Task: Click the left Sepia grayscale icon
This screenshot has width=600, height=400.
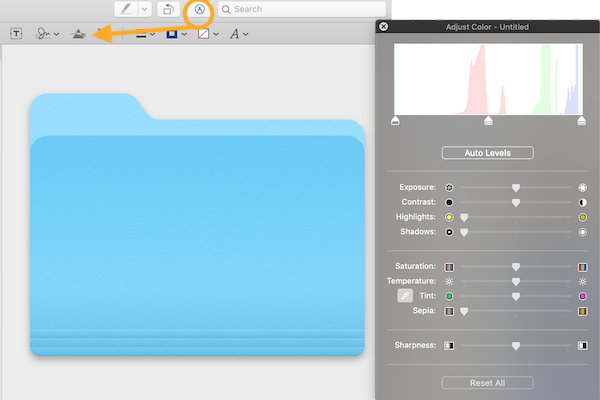Action: pos(449,311)
